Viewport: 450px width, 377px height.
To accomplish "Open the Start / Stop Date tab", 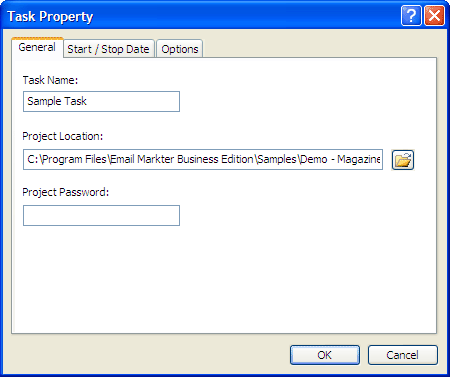I will click(108, 49).
